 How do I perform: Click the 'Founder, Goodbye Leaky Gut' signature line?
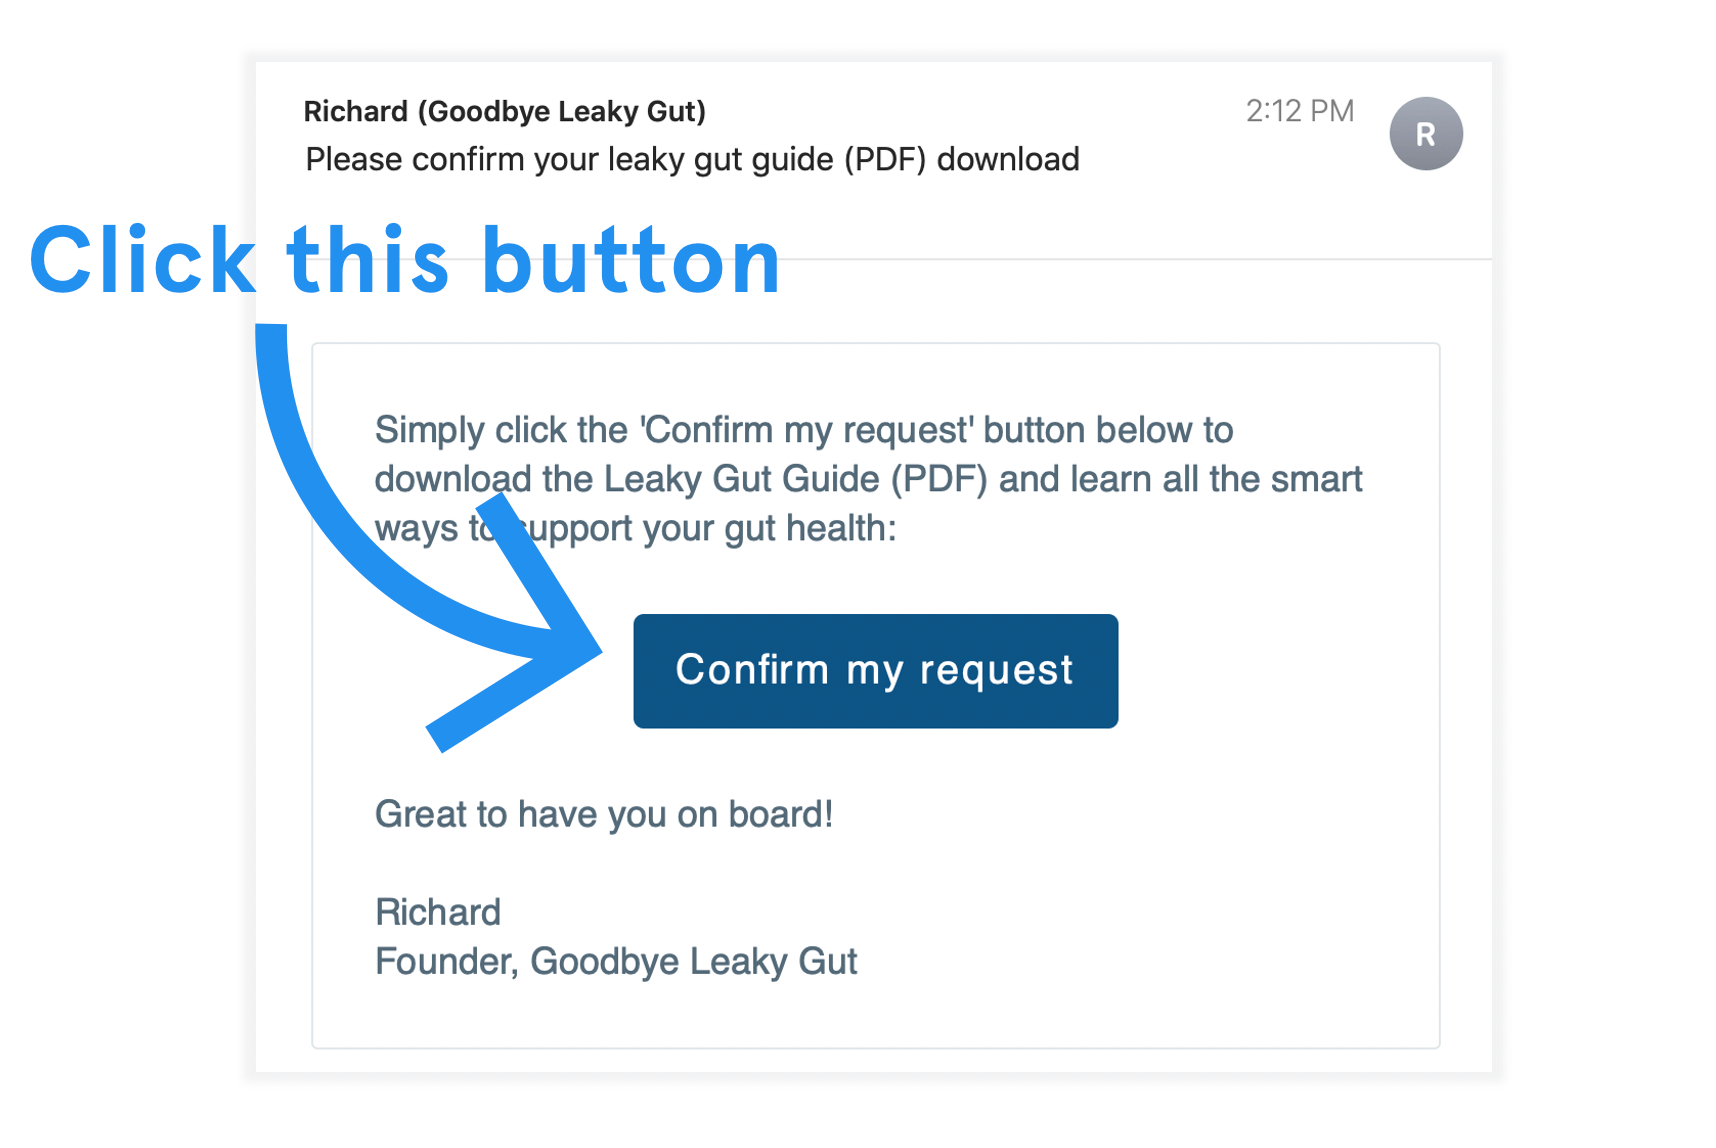615,961
